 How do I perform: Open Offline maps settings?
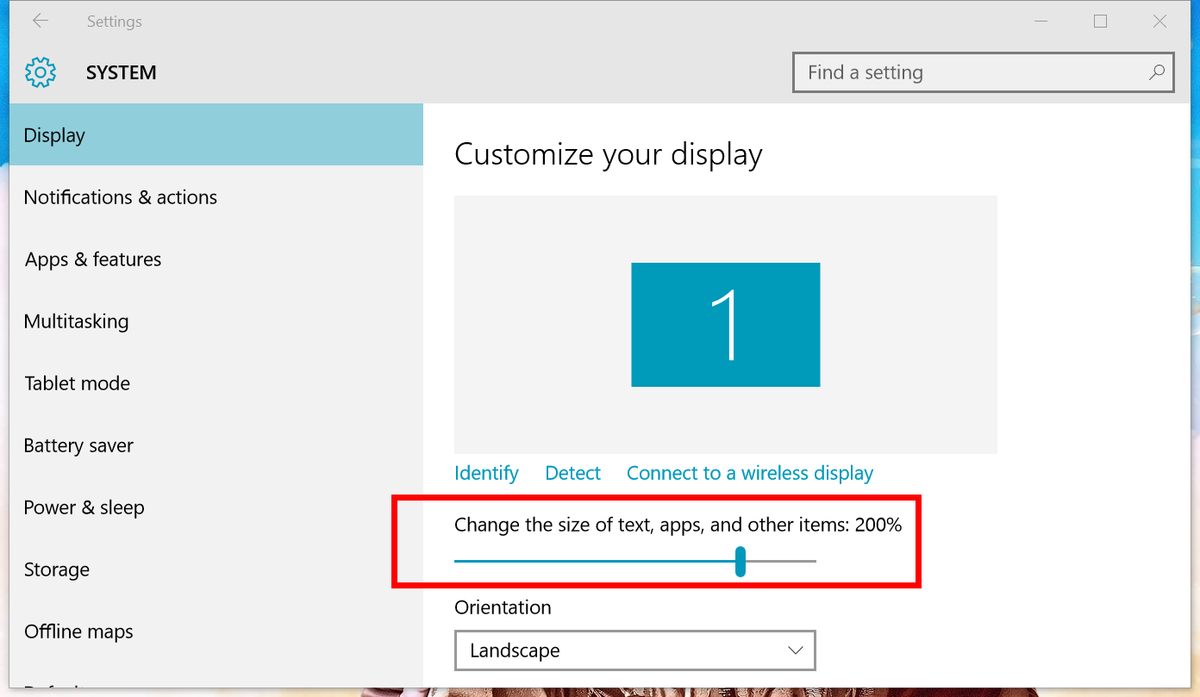pyautogui.click(x=78, y=631)
